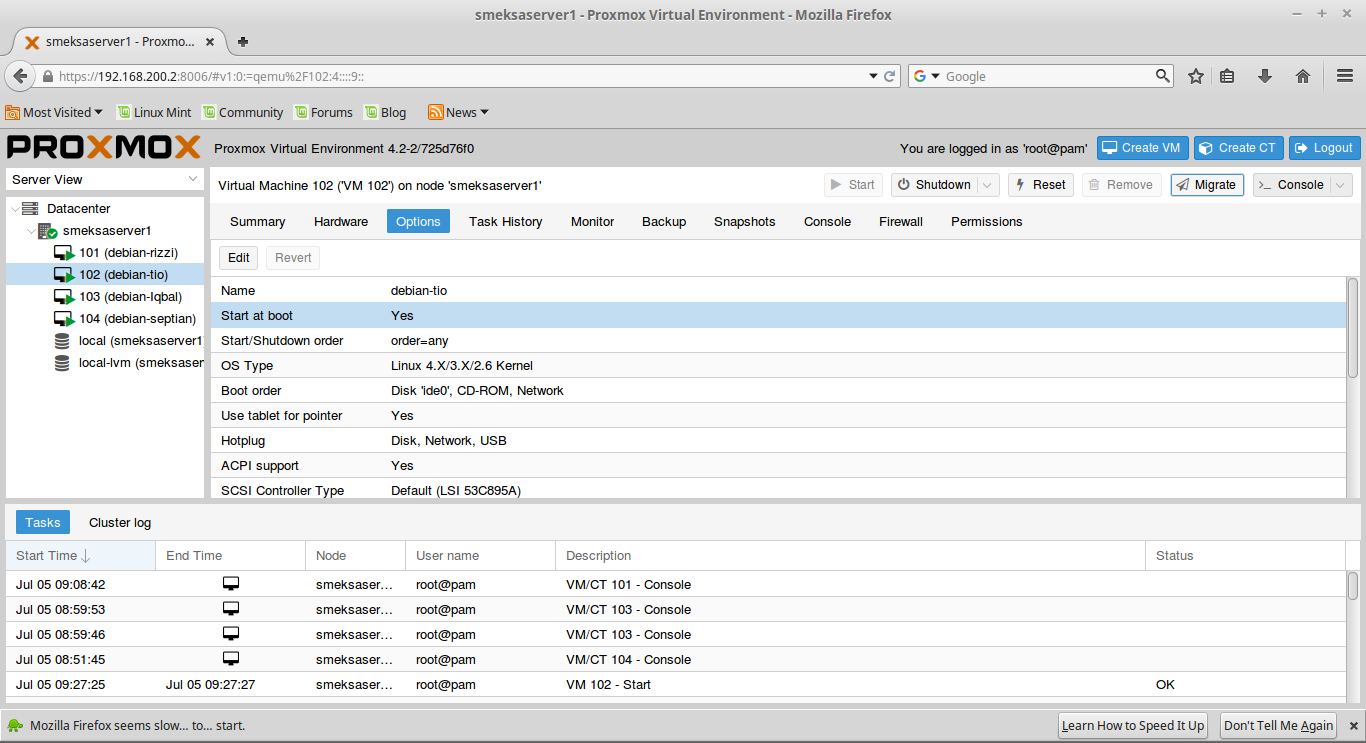
Task: Click the monitor icon in the 08:59:53 task row
Action: pos(231,609)
